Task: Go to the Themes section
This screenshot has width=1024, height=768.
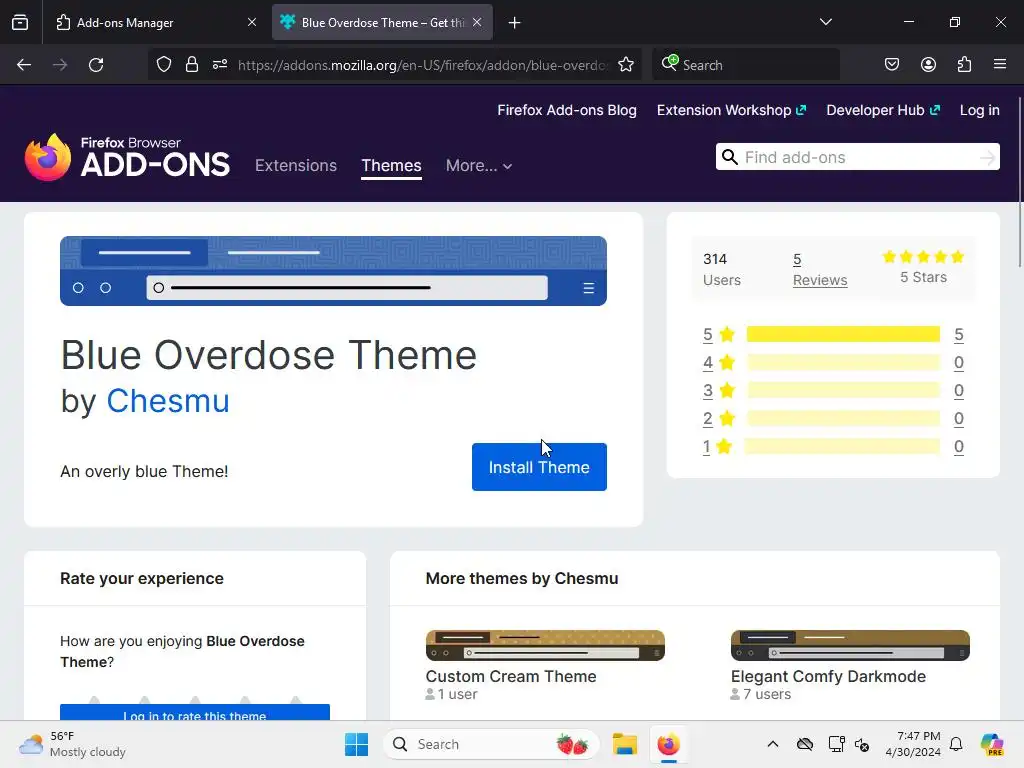Action: [x=391, y=165]
